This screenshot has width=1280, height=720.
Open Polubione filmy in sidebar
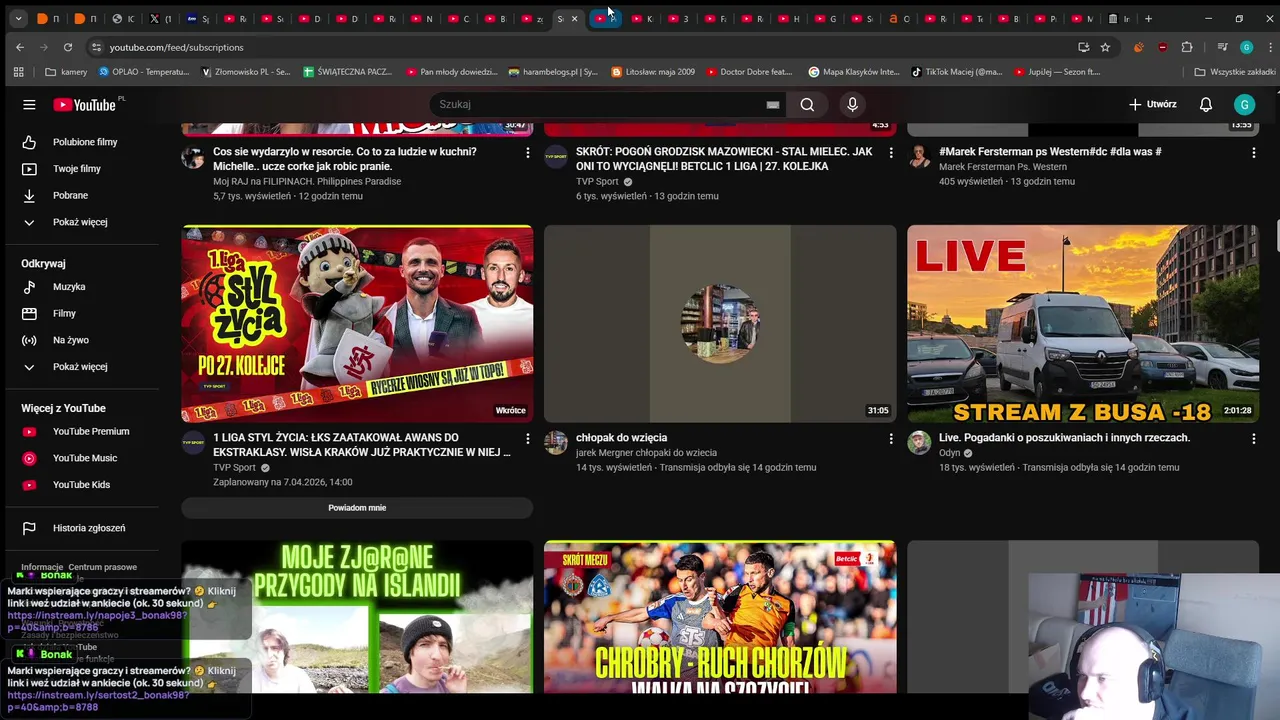85,142
